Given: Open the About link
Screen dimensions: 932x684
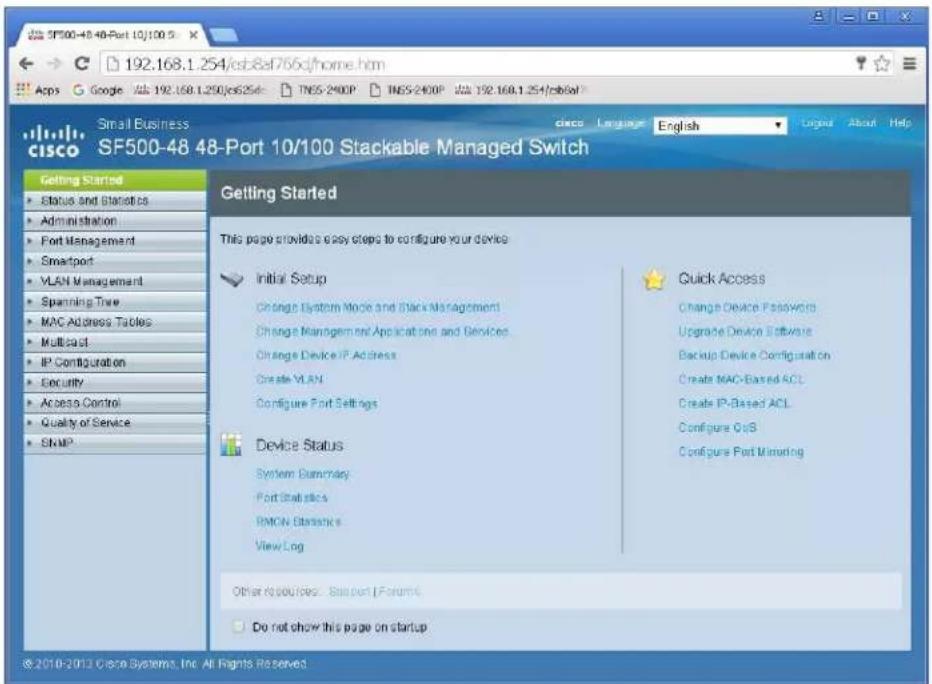Looking at the screenshot, I should tap(861, 123).
